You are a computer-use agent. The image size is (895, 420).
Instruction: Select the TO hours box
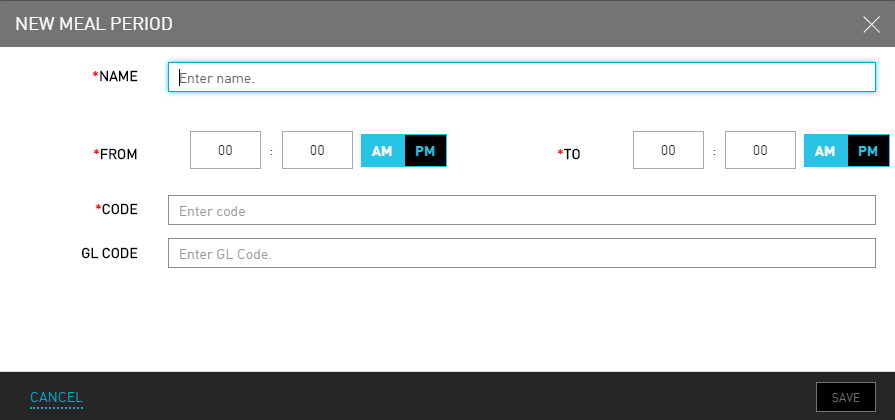tap(668, 150)
